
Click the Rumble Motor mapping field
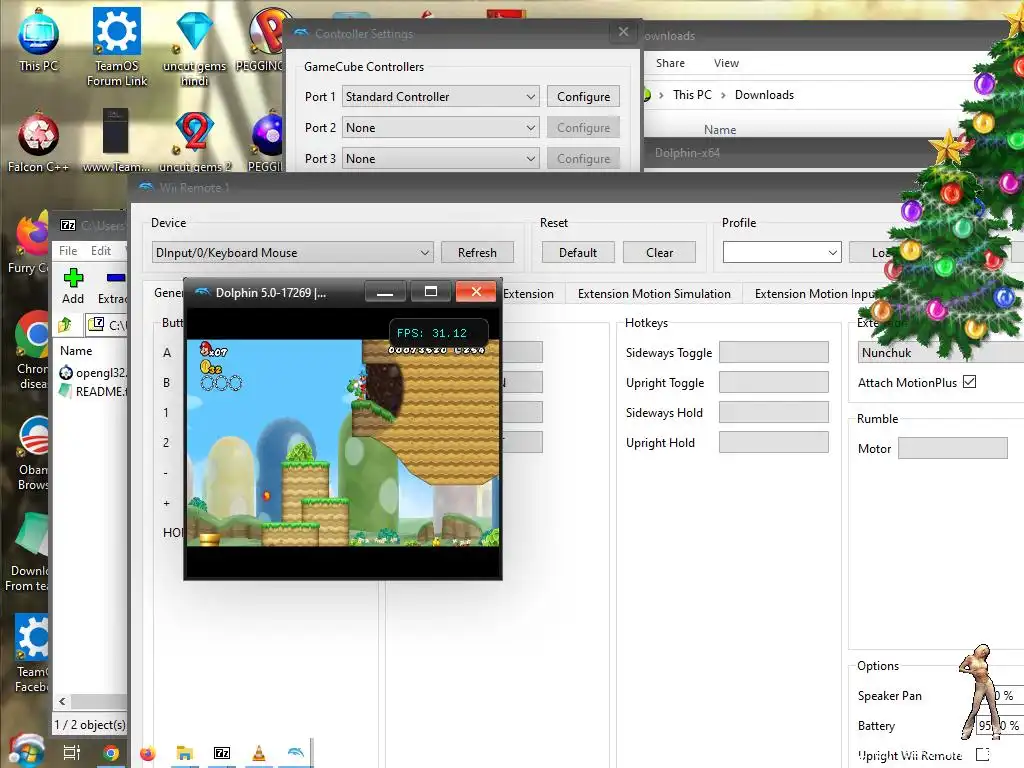(952, 449)
